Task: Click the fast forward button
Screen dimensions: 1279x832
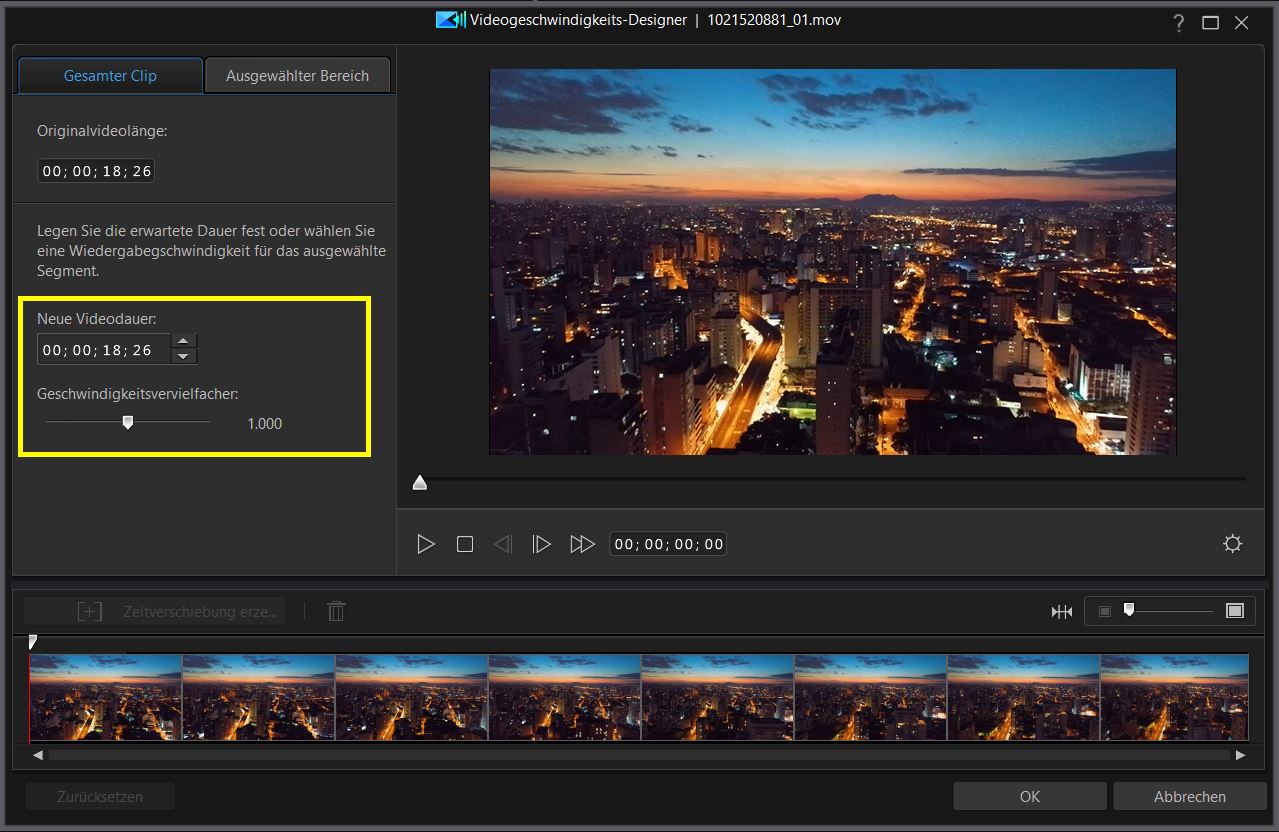Action: pyautogui.click(x=582, y=544)
